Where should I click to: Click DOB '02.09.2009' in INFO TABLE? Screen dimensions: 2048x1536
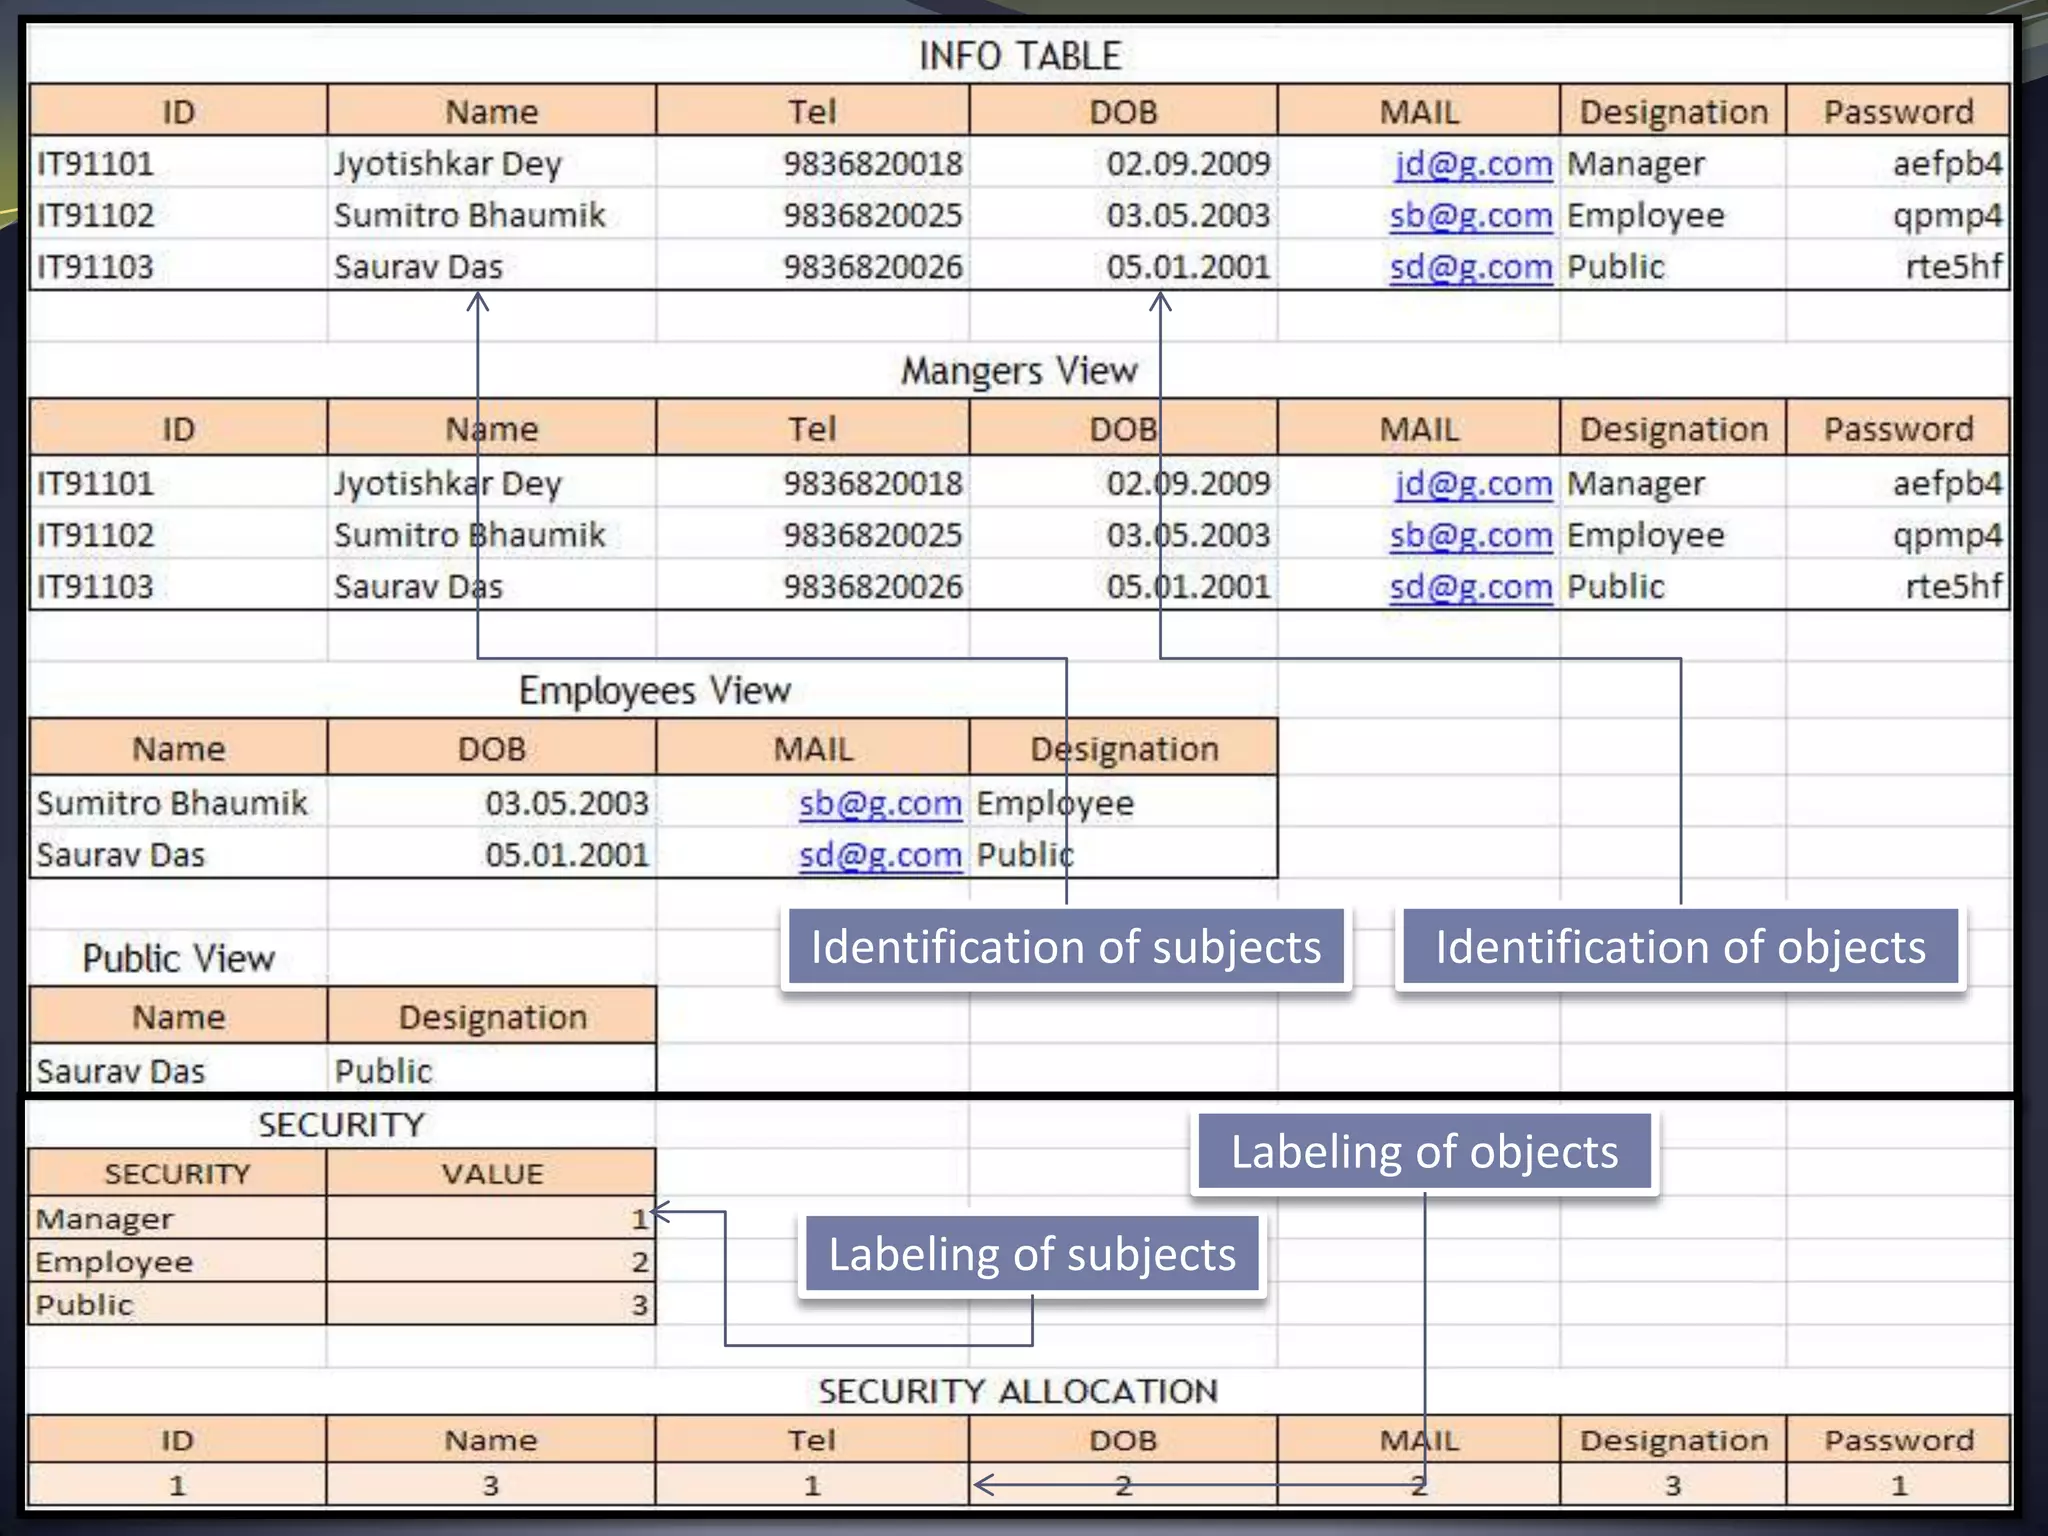pyautogui.click(x=1188, y=164)
